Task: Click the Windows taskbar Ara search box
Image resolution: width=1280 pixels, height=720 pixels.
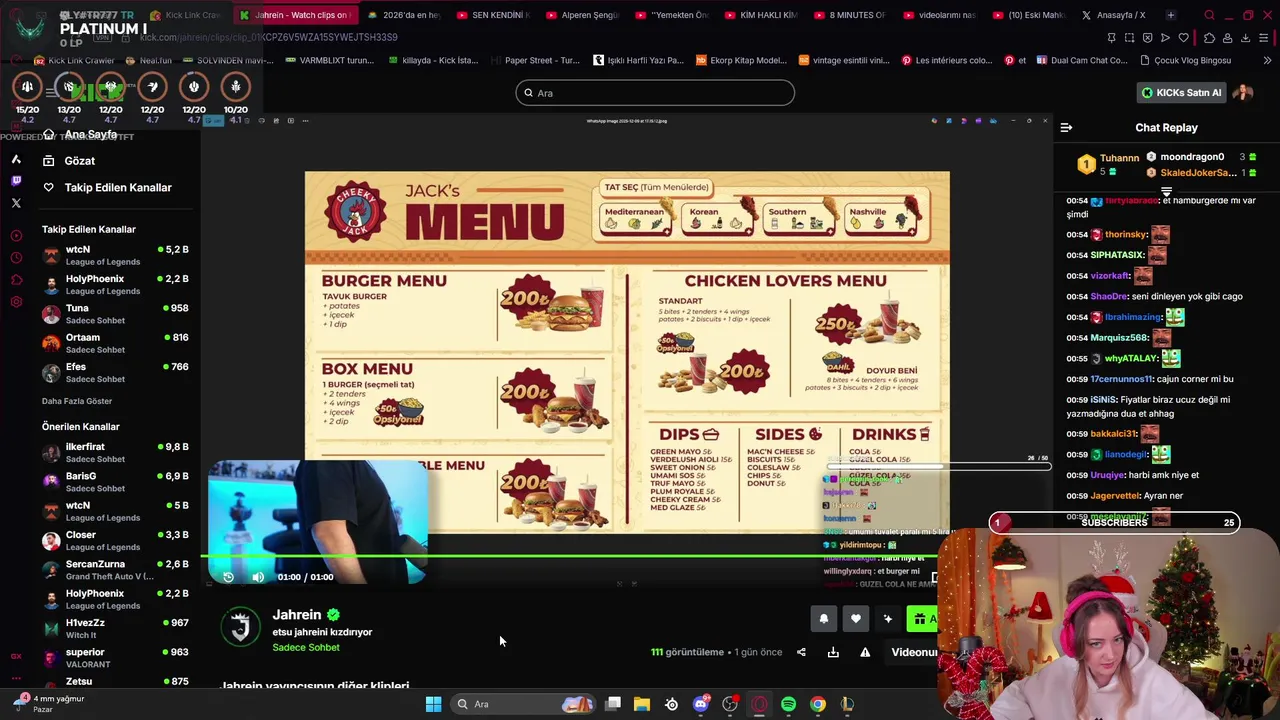Action: click(524, 704)
